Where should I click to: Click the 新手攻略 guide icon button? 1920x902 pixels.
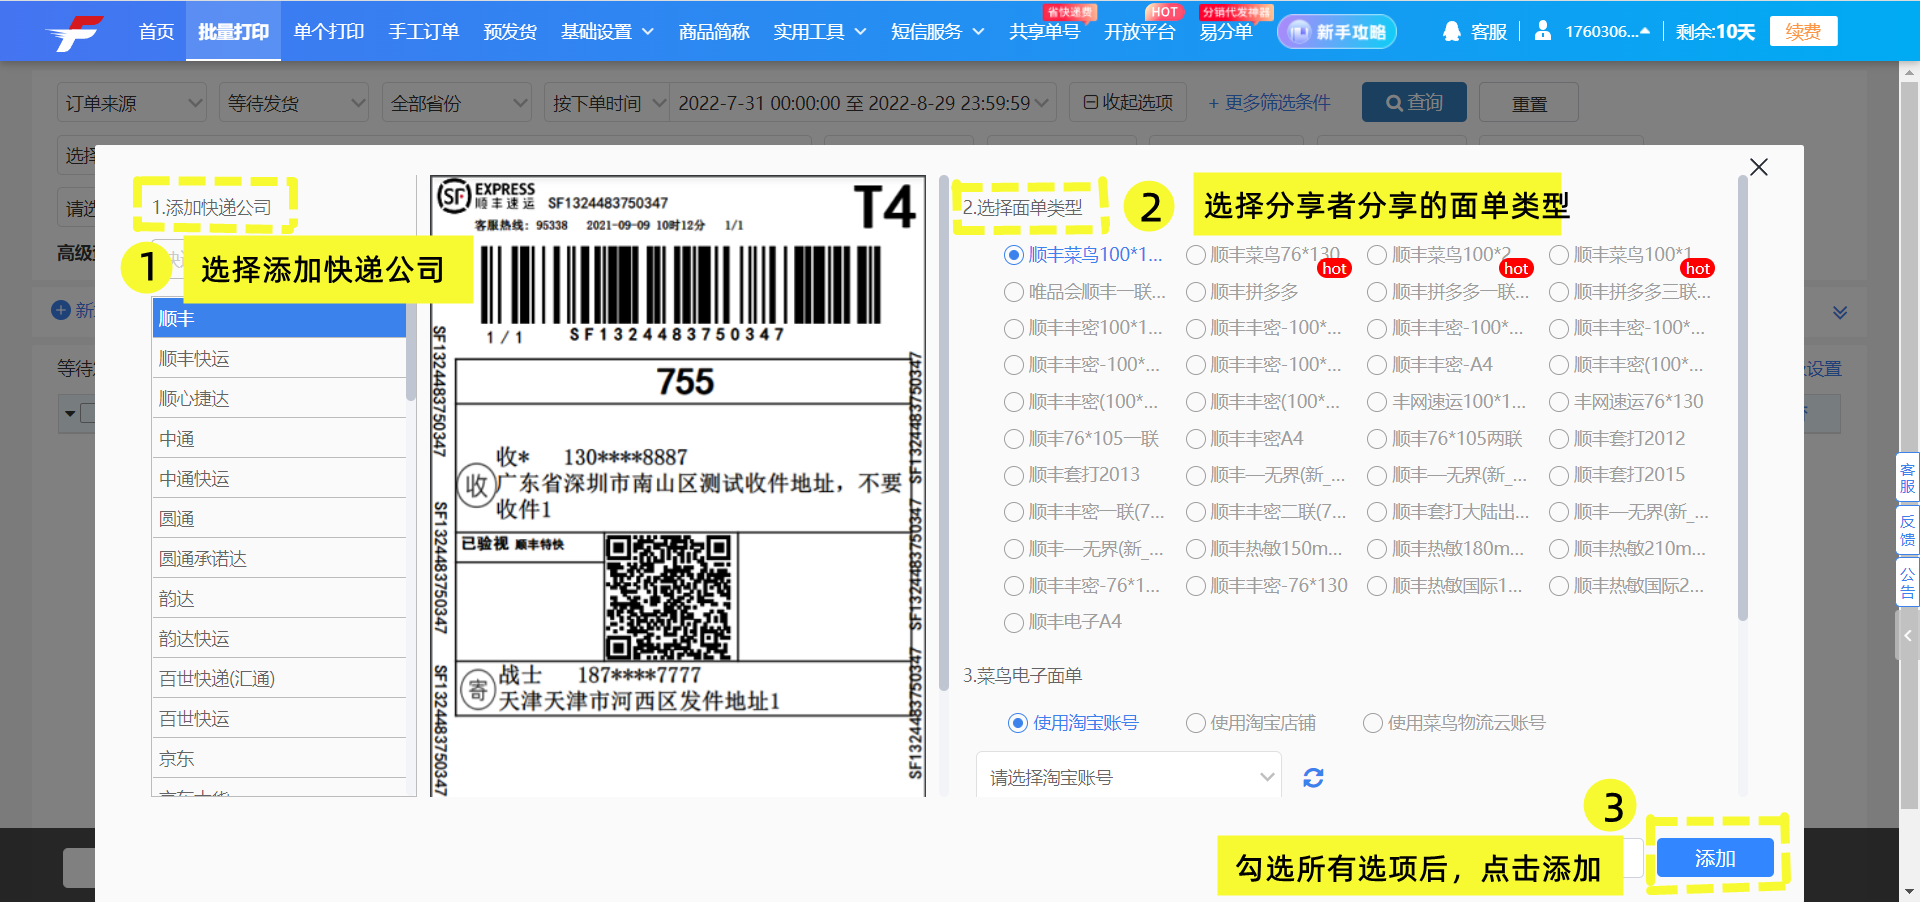click(1337, 31)
